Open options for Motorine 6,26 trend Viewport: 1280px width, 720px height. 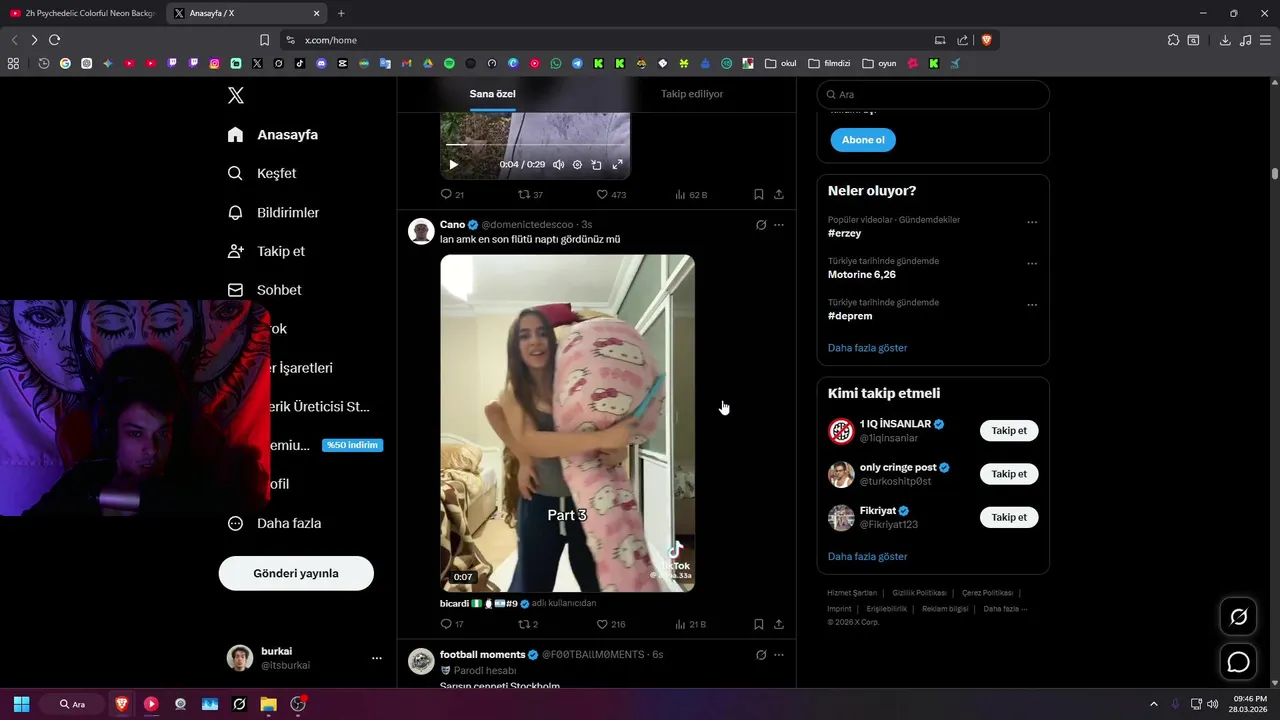click(x=1032, y=264)
